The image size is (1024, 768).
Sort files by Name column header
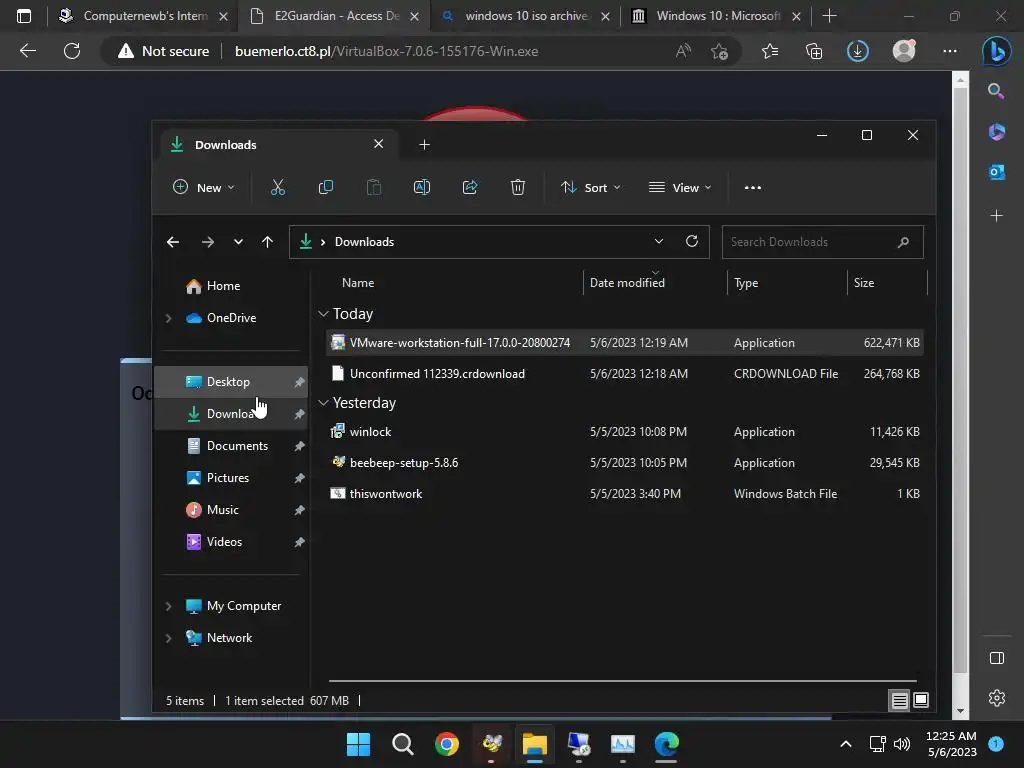[358, 283]
